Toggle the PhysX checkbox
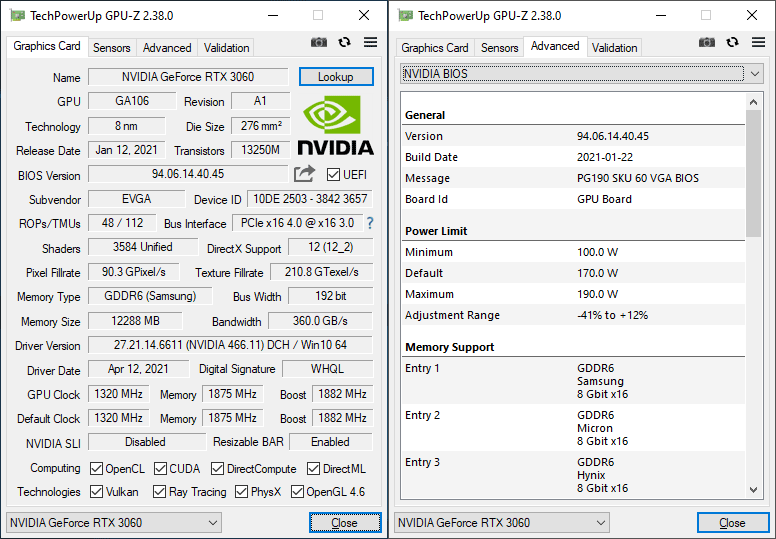 point(242,491)
